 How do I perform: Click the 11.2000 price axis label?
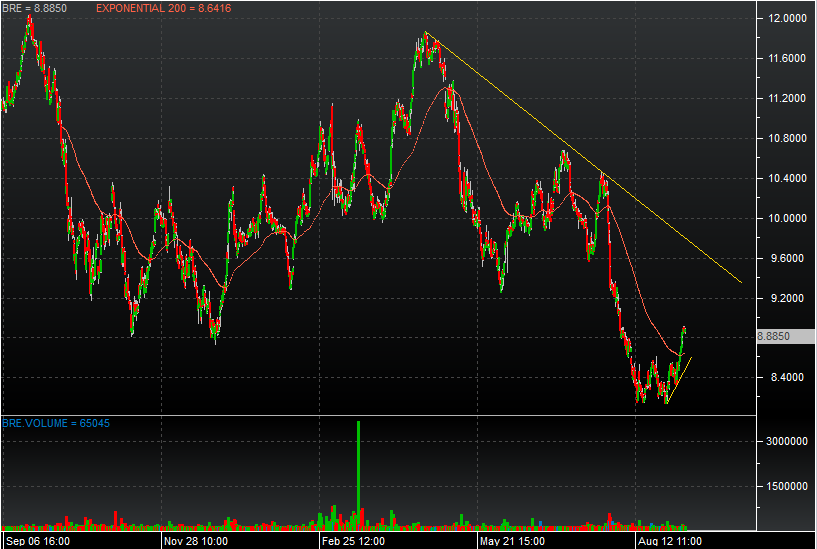[x=787, y=98]
